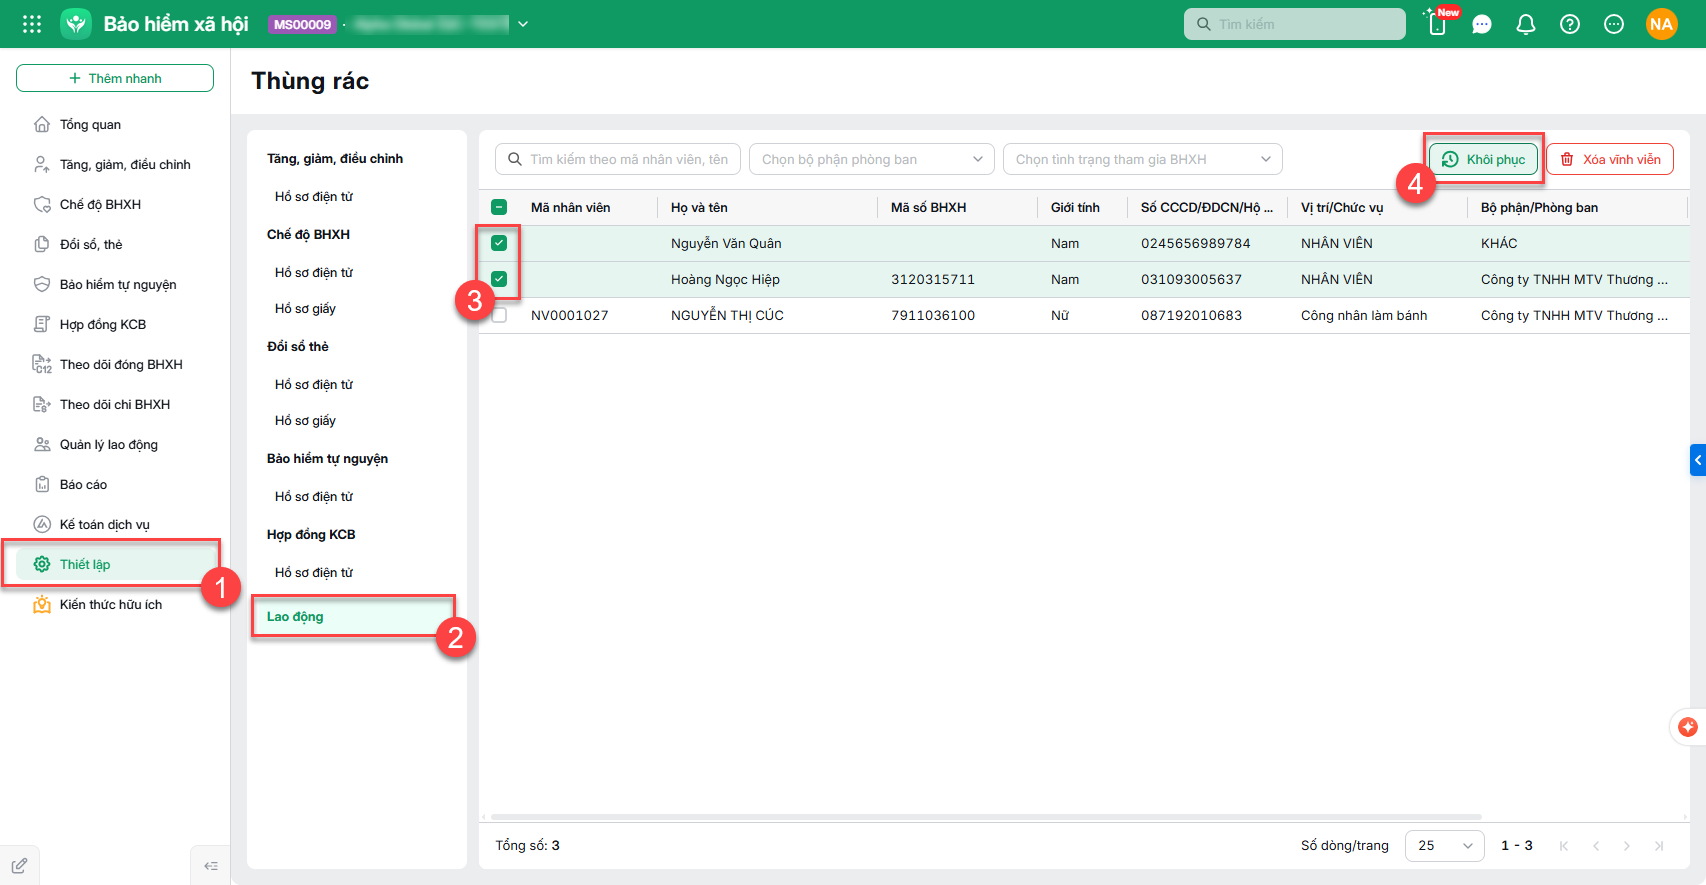The height and width of the screenshot is (885, 1706).
Task: Open the chat messages icon
Action: pyautogui.click(x=1482, y=24)
